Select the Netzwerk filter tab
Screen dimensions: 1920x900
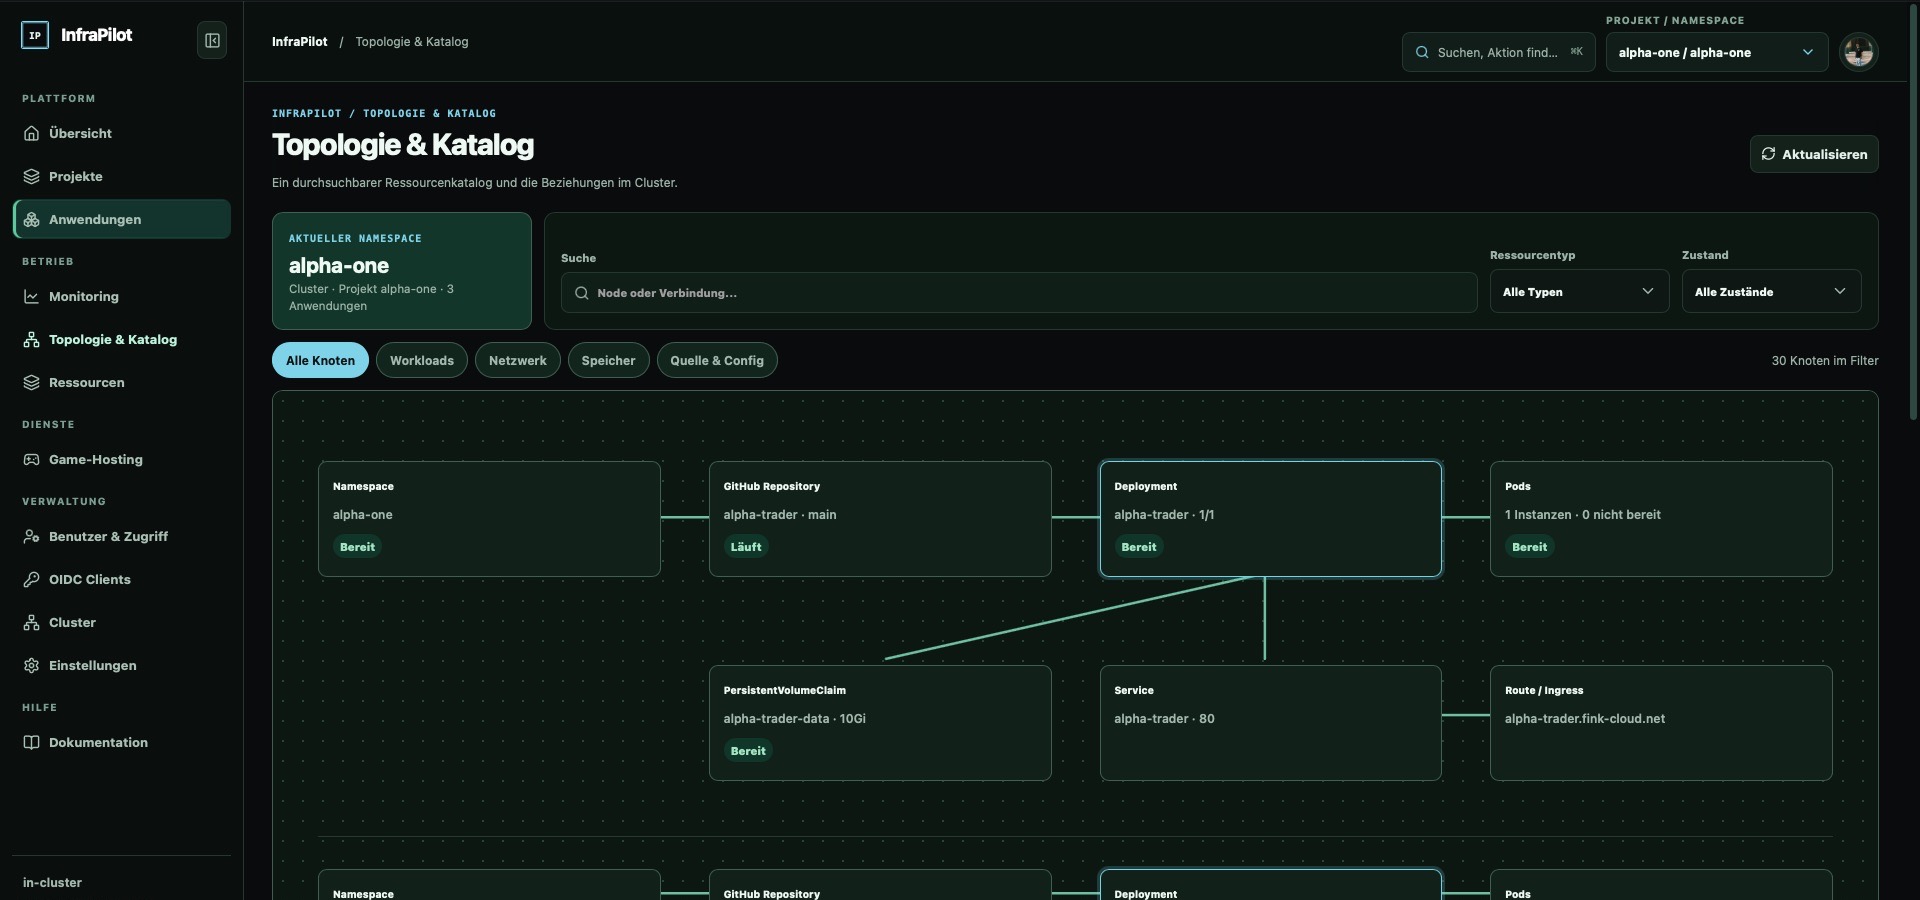click(x=517, y=360)
